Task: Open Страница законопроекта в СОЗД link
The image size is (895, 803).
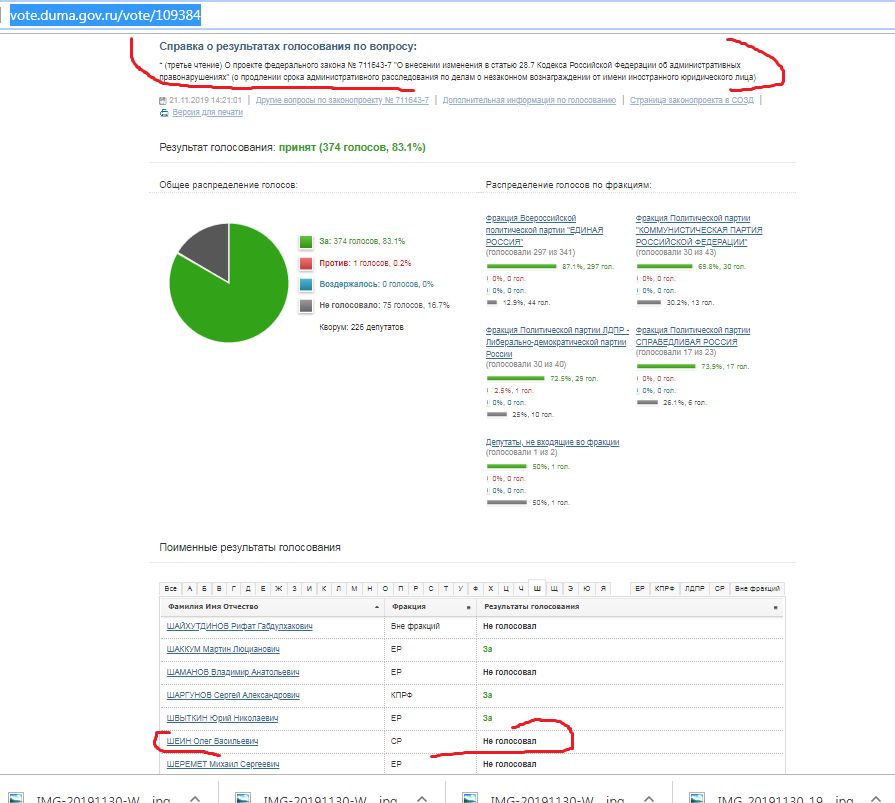Action: coord(693,100)
